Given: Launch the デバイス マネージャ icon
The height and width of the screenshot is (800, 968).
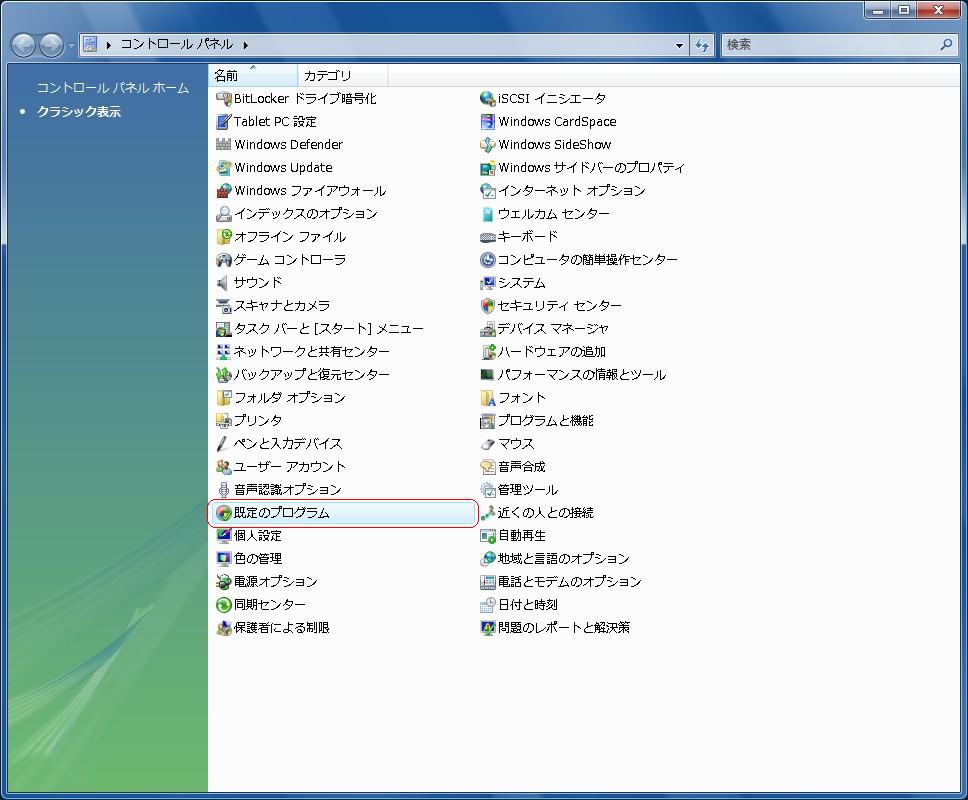Looking at the screenshot, I should click(x=488, y=329).
